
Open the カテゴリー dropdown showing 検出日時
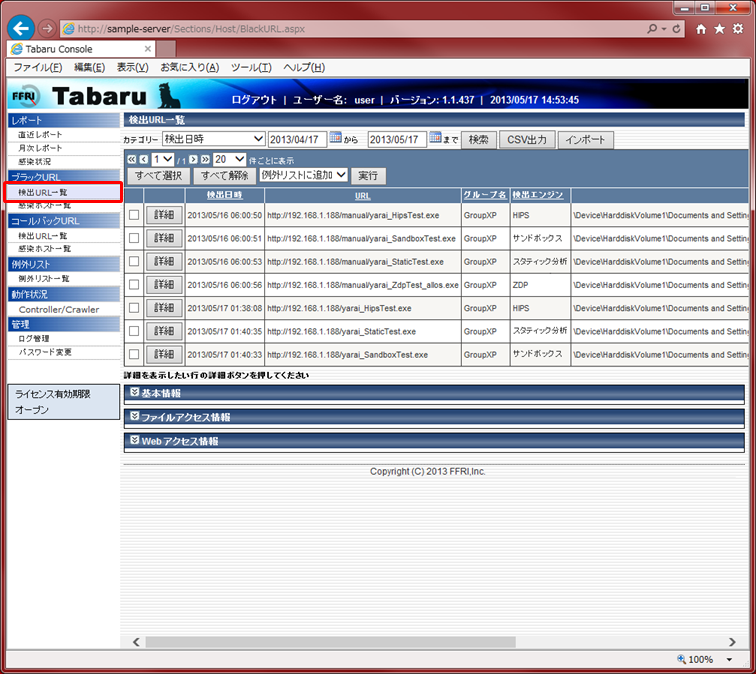pos(214,139)
